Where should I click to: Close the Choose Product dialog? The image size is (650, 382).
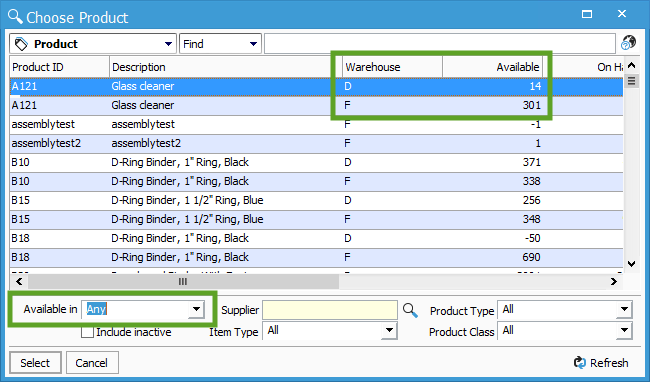point(622,14)
